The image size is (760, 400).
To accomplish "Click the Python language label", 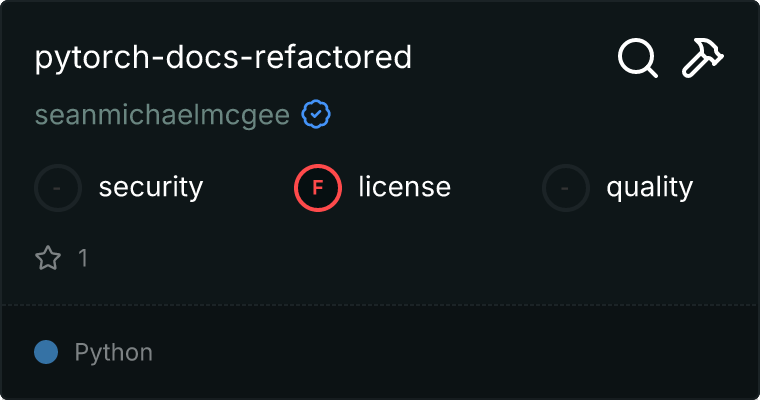I will 113,352.
